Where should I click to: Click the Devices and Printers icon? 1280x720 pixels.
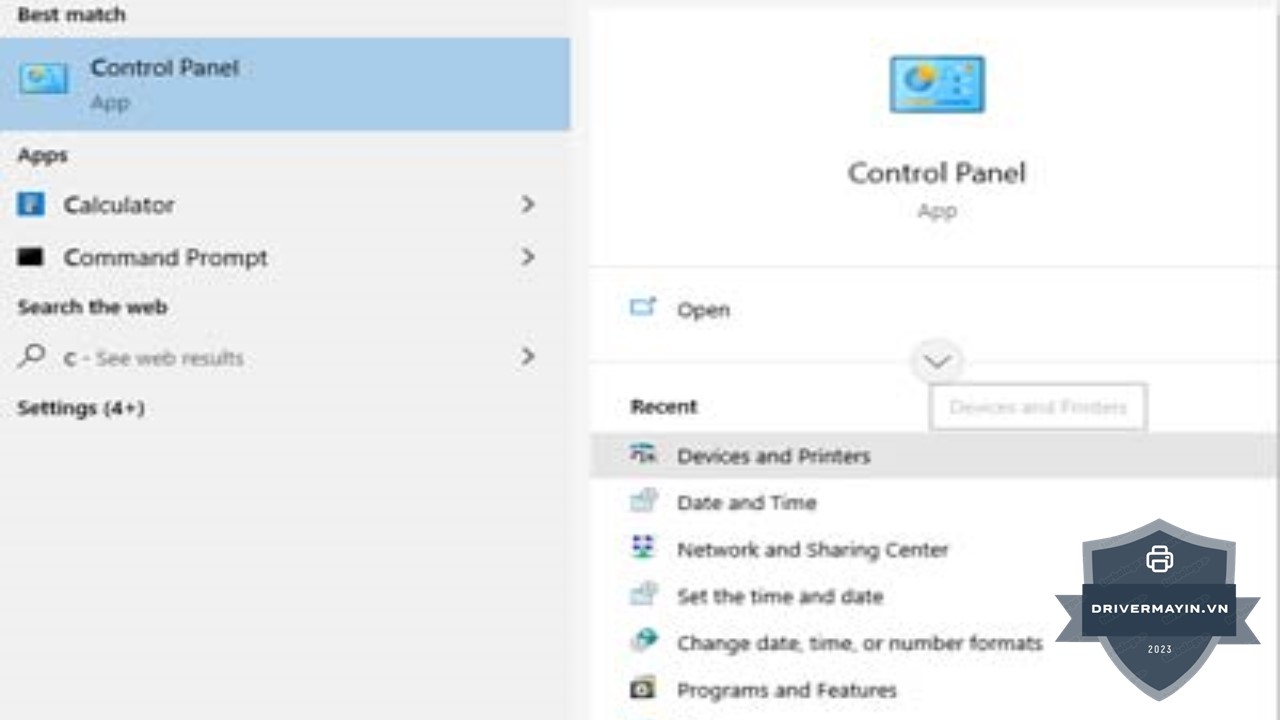coord(643,455)
